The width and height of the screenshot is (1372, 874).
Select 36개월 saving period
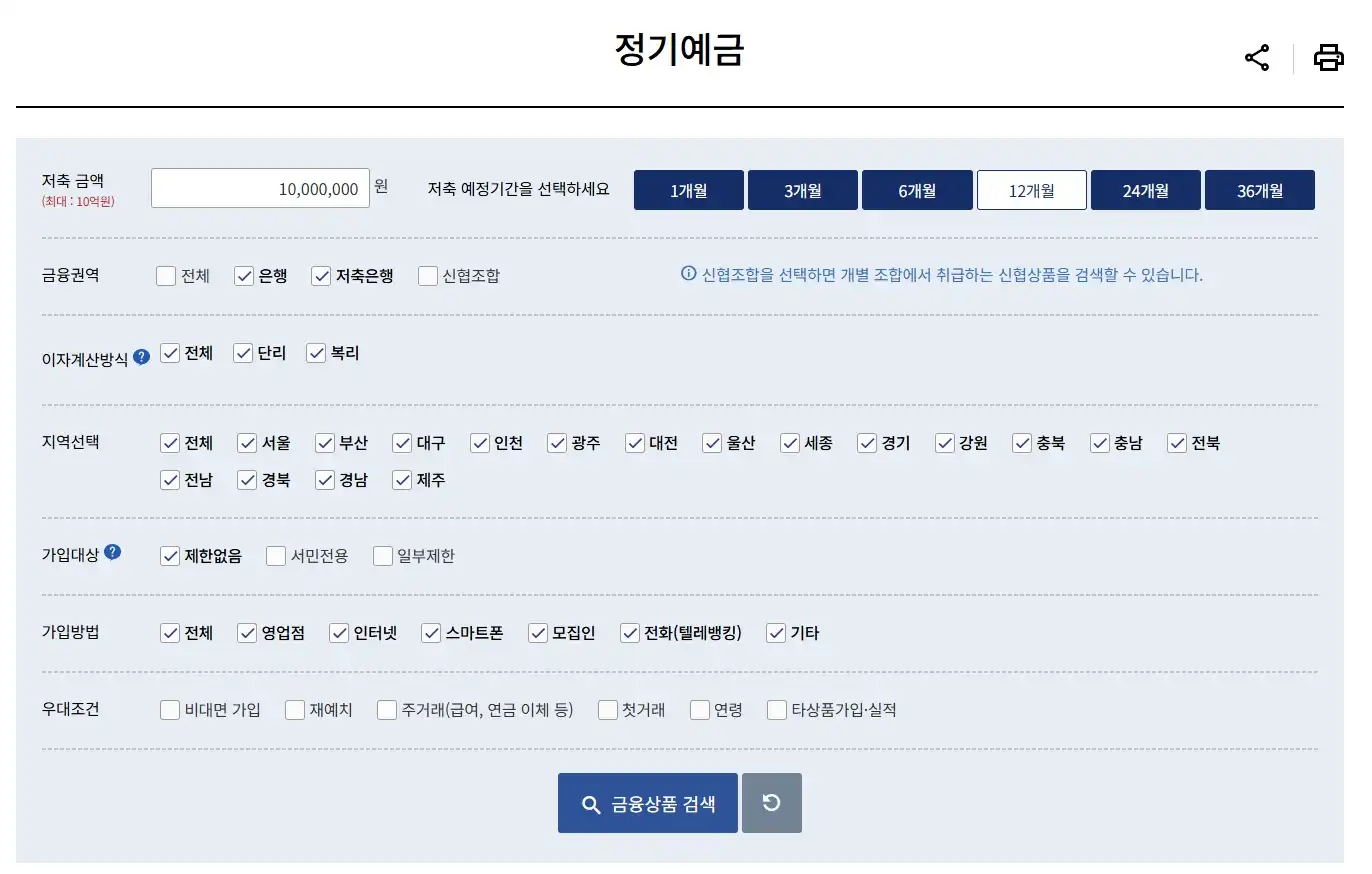[1260, 190]
